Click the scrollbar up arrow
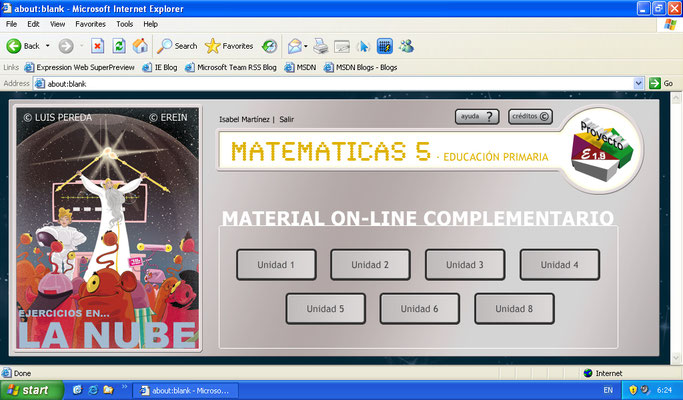 (x=676, y=98)
